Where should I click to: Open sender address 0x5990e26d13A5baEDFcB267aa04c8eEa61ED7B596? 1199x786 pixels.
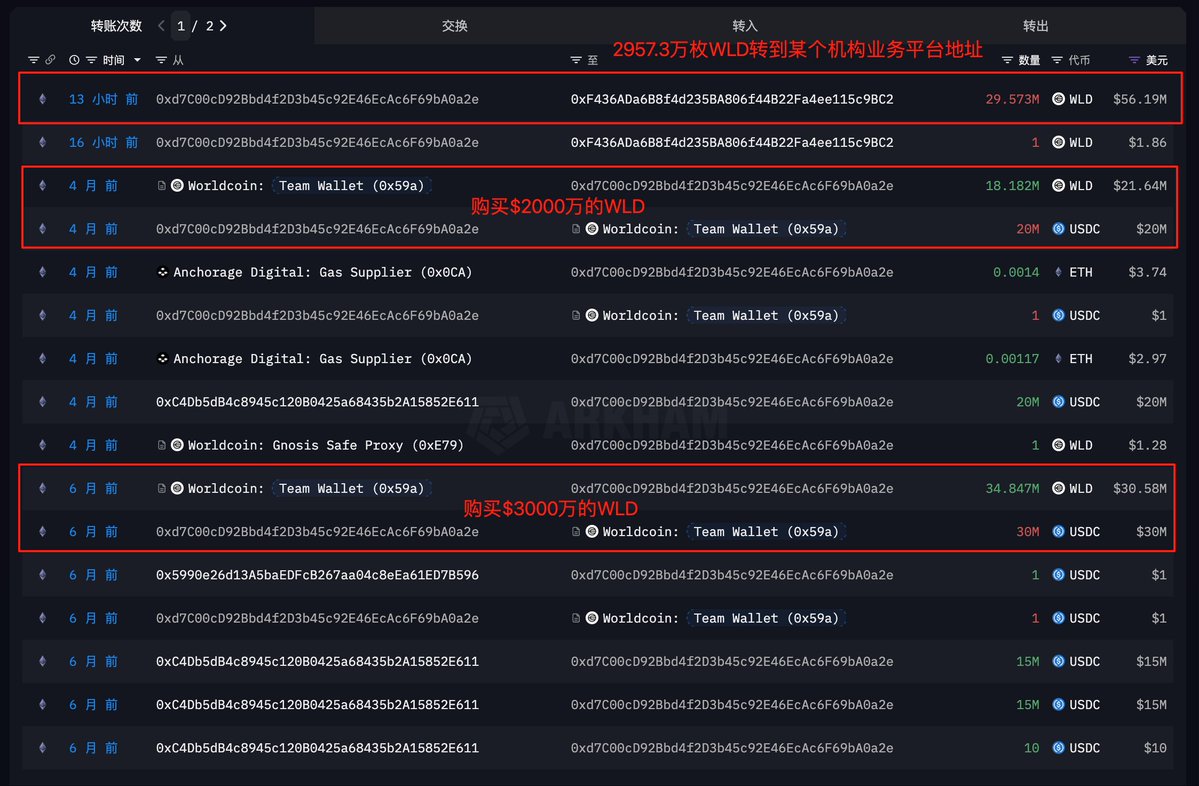(x=317, y=575)
